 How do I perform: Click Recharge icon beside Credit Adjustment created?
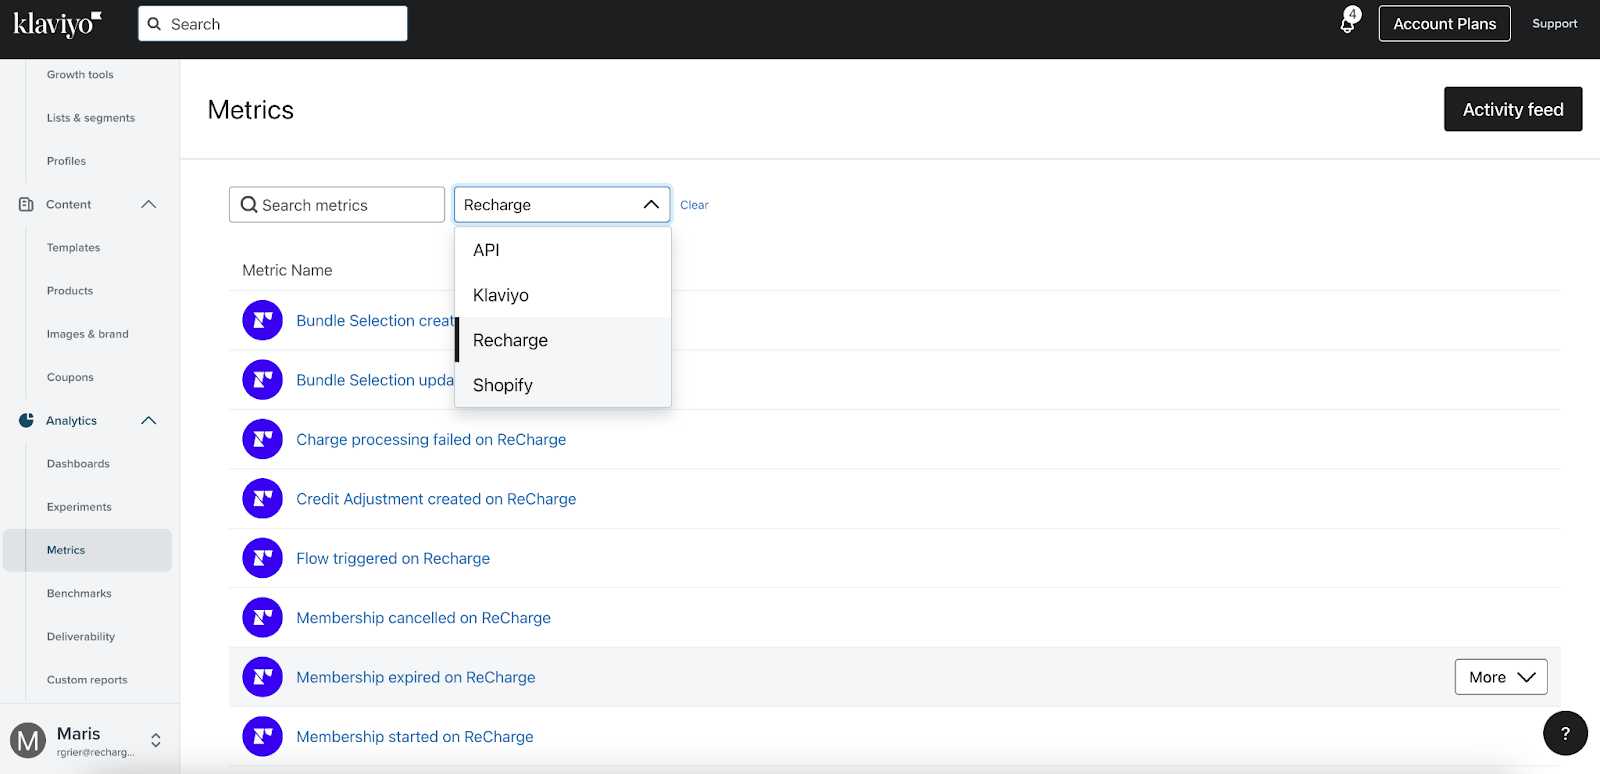tap(262, 499)
